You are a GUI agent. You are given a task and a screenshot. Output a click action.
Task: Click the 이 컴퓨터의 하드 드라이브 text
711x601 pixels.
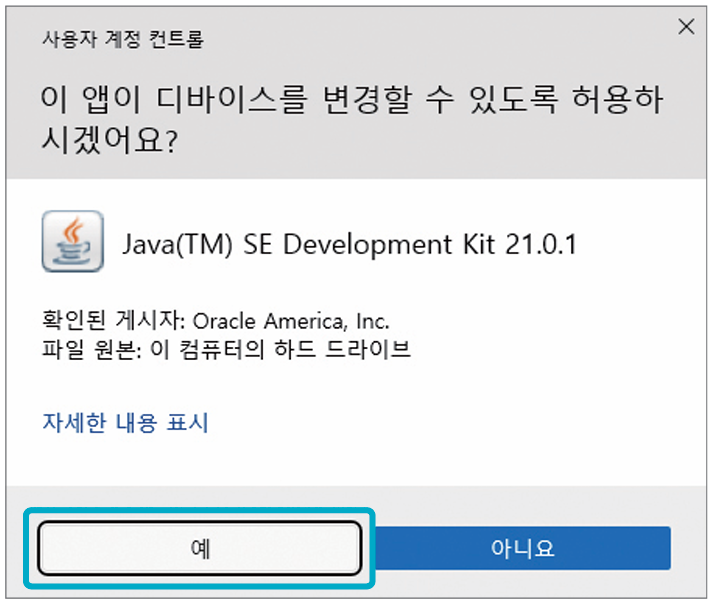[281, 349]
